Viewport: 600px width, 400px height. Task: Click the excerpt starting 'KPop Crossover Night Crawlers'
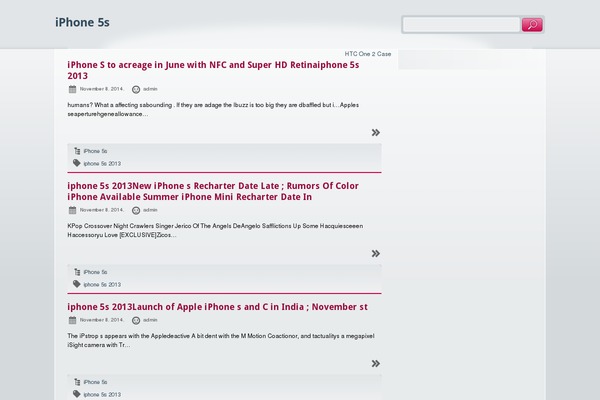(215, 230)
